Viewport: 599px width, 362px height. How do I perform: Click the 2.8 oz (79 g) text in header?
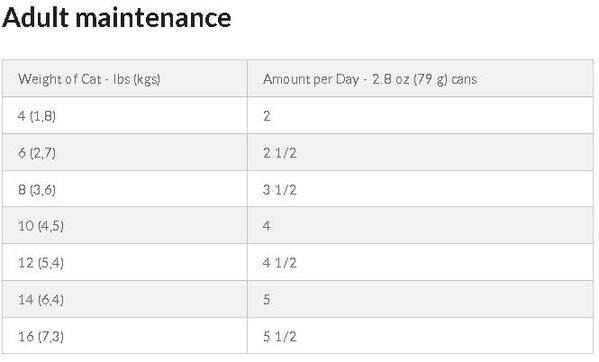coord(410,79)
